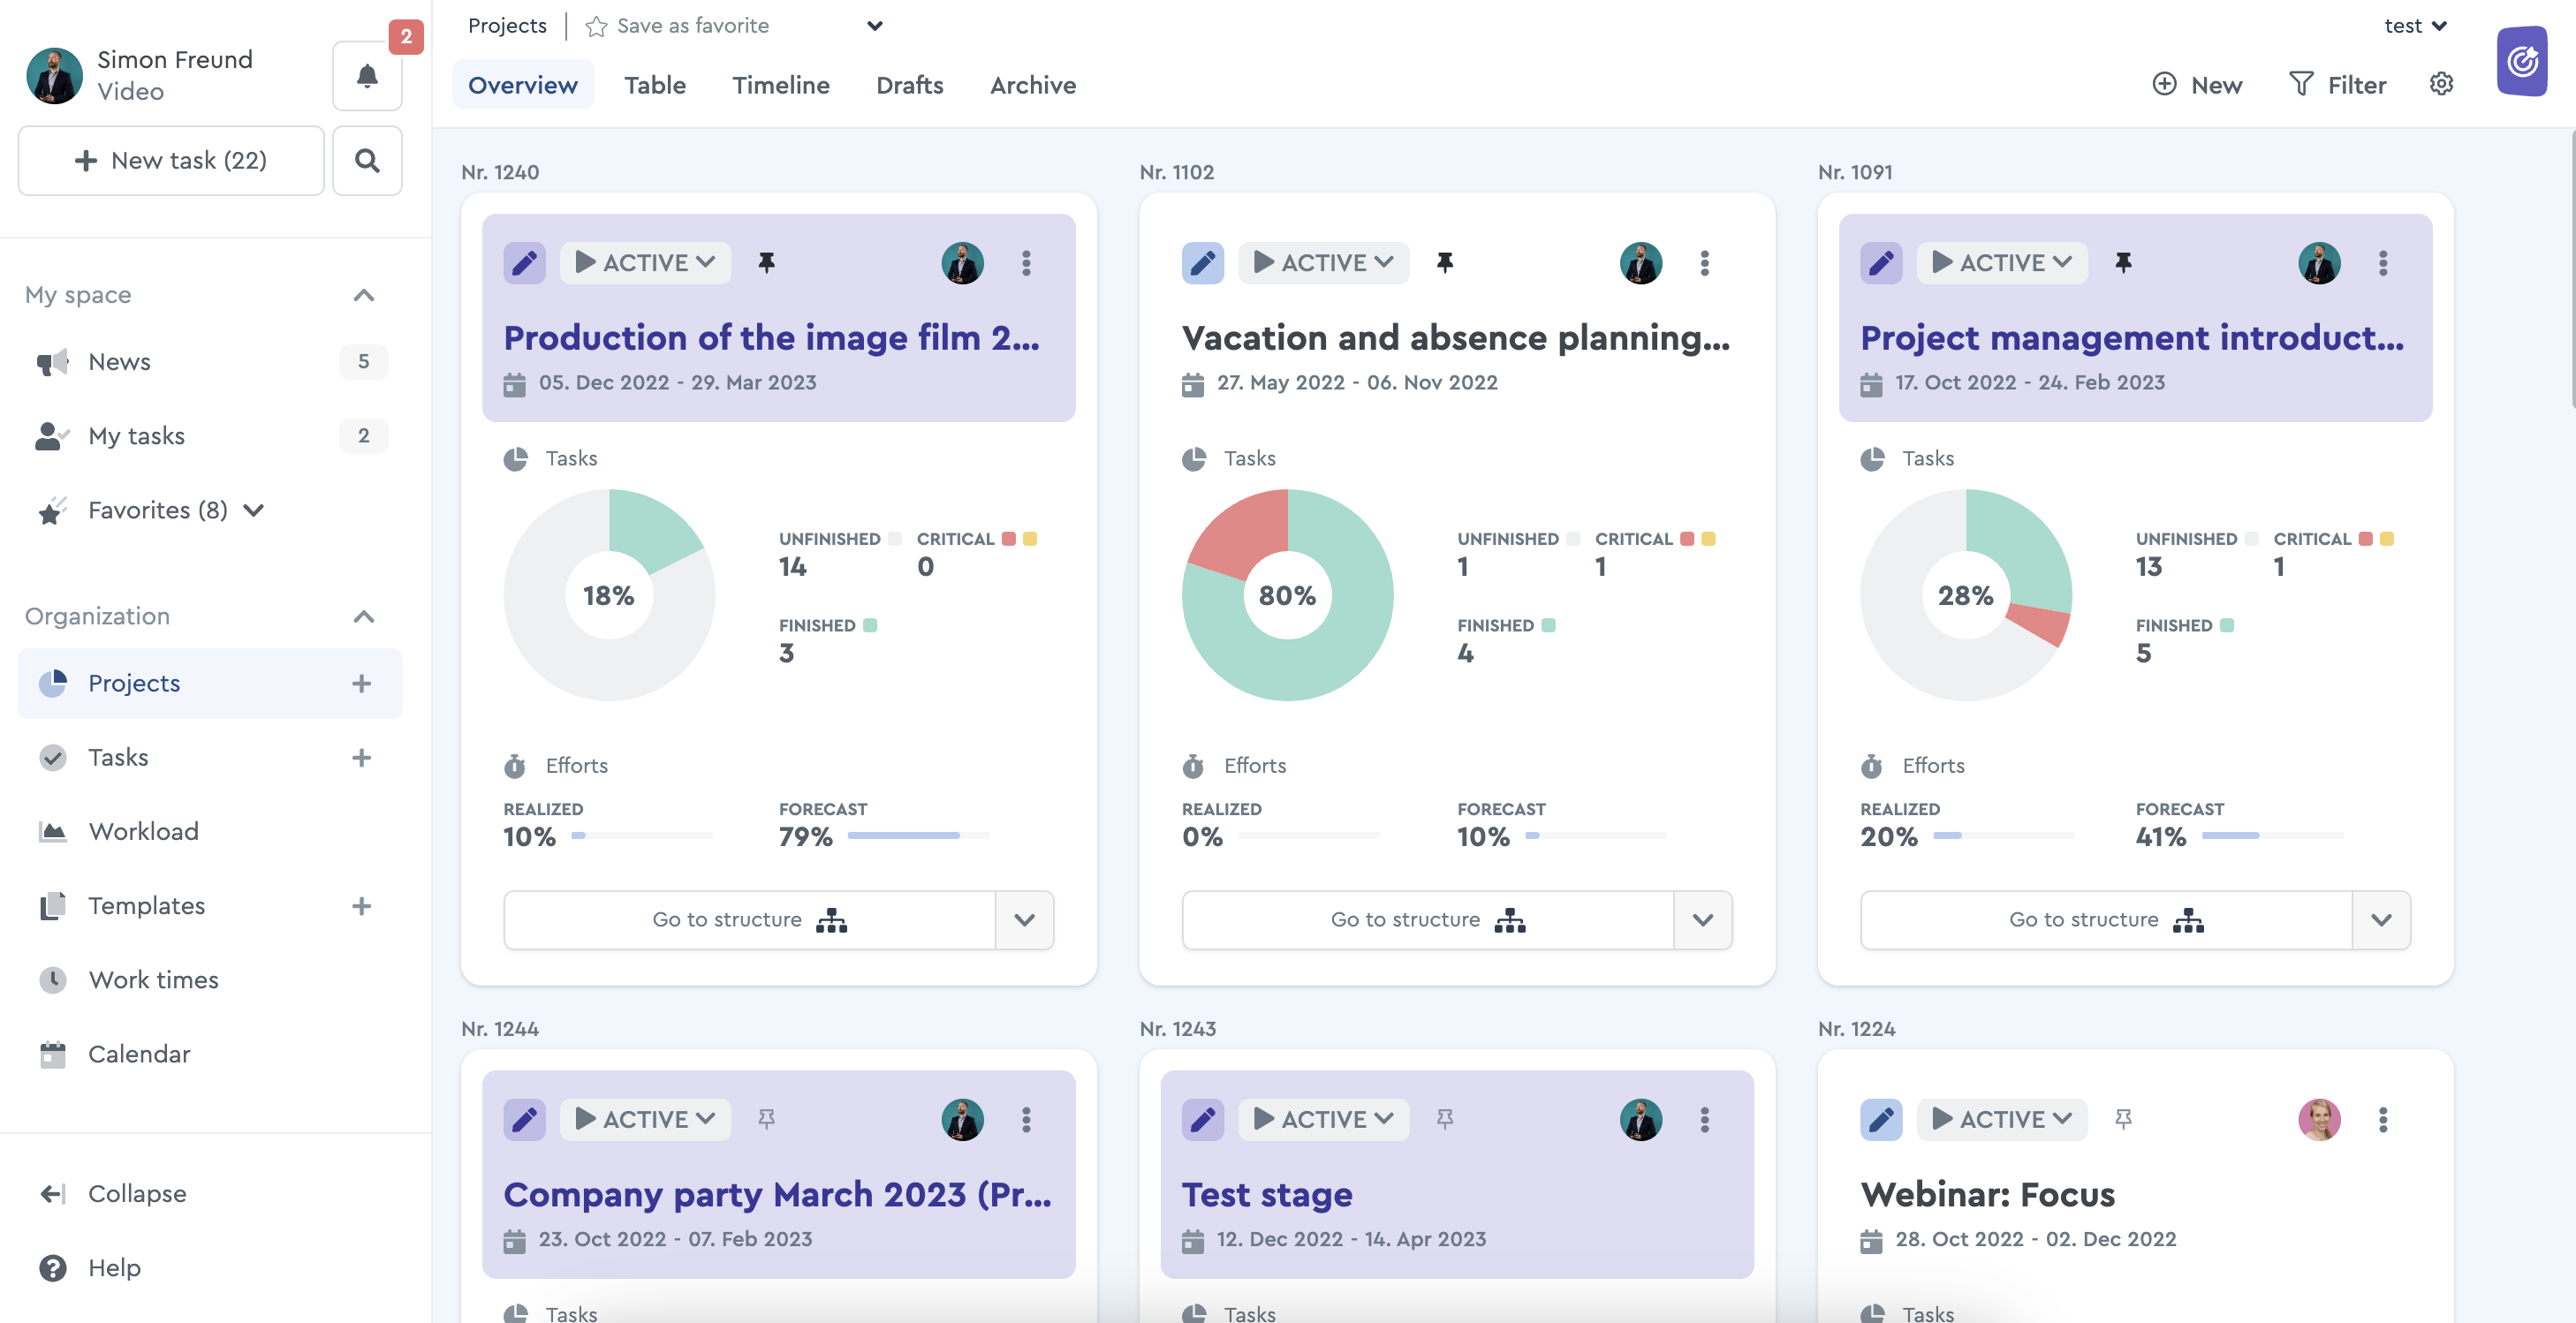The image size is (2576, 1323).
Task: Expand structure options arrow on Project management card
Action: [x=2381, y=920]
